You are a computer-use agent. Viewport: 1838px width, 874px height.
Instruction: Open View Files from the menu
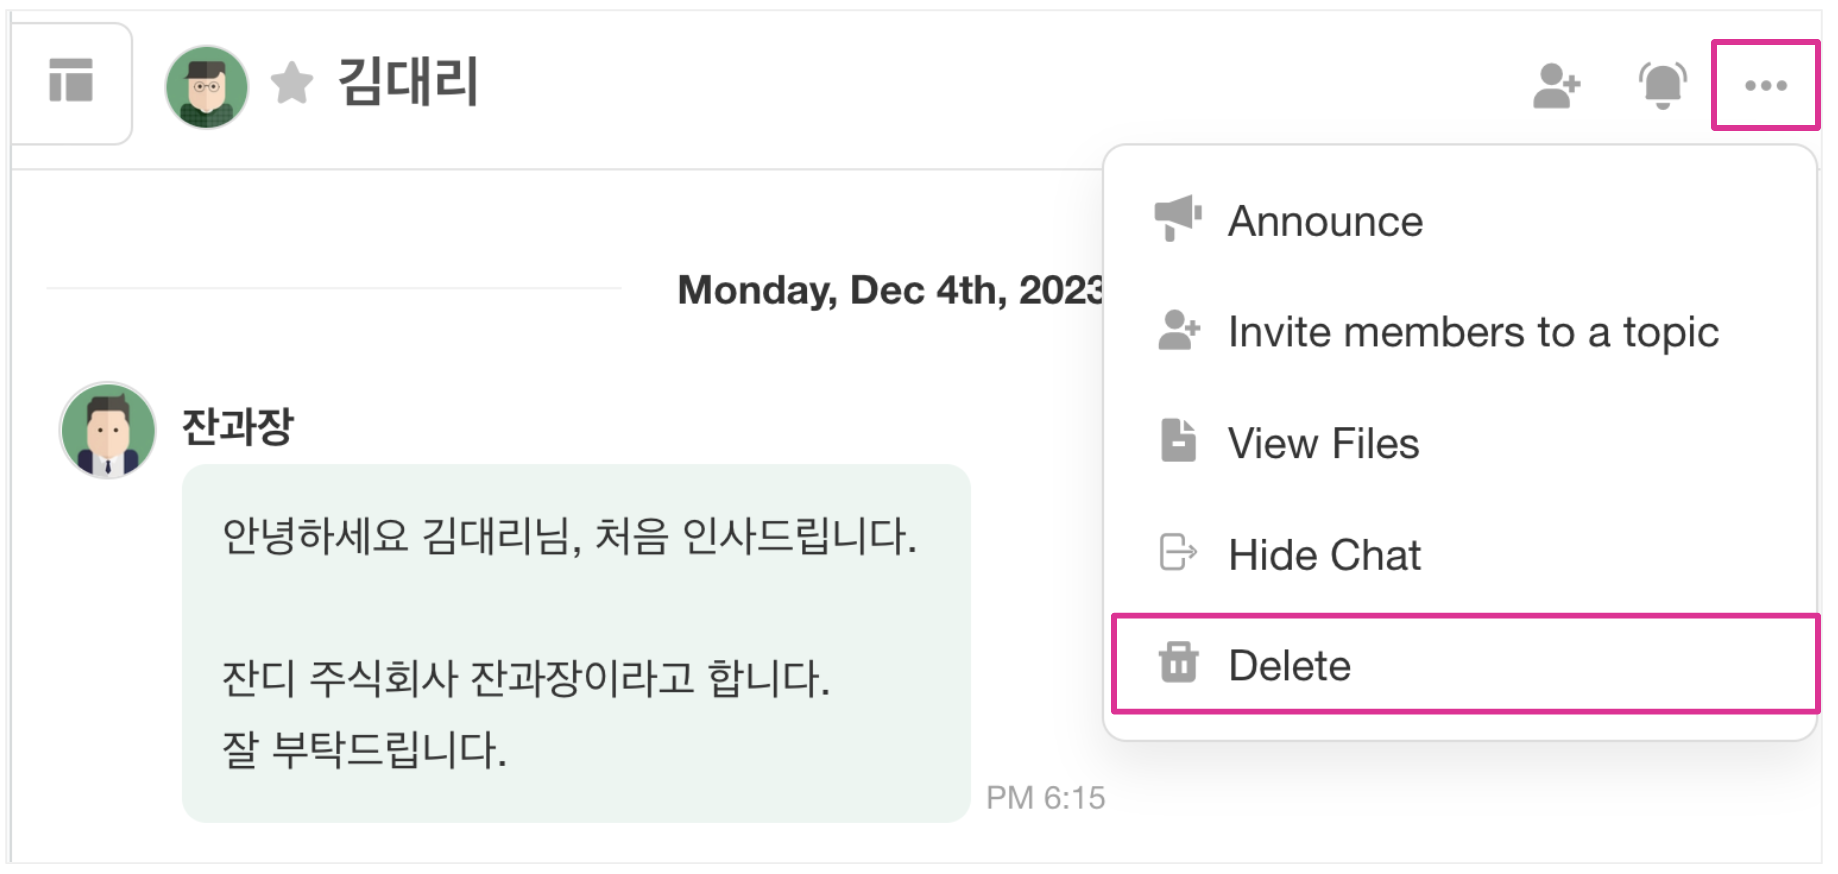pyautogui.click(x=1323, y=443)
